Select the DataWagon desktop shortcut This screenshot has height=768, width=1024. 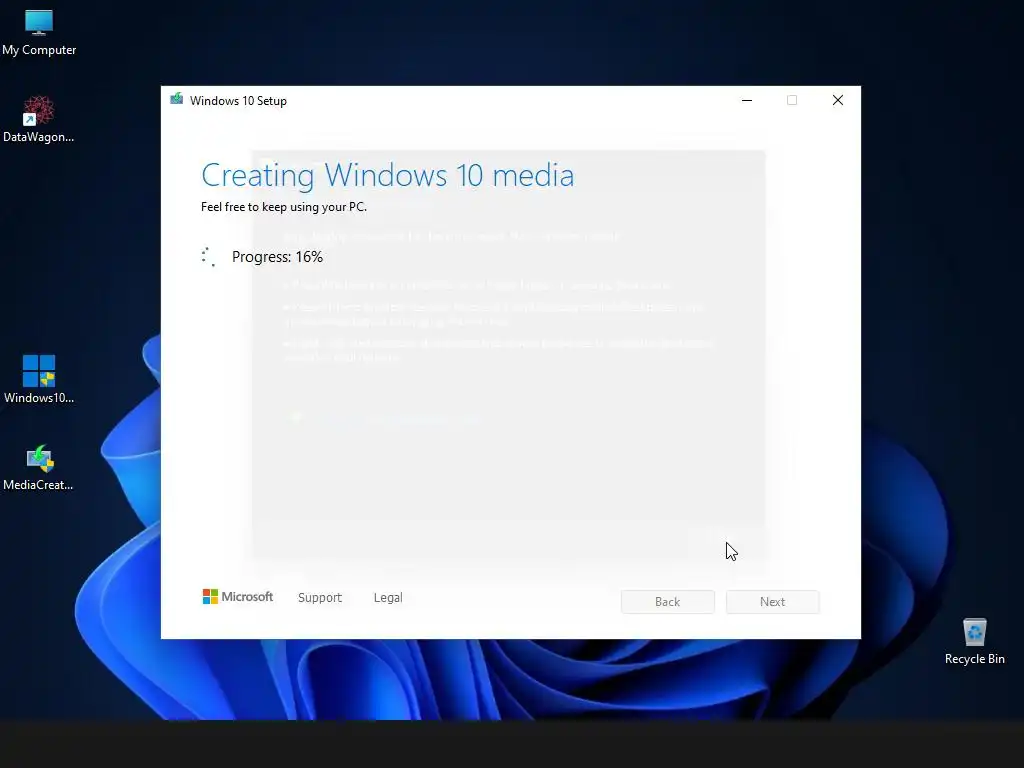(x=39, y=120)
